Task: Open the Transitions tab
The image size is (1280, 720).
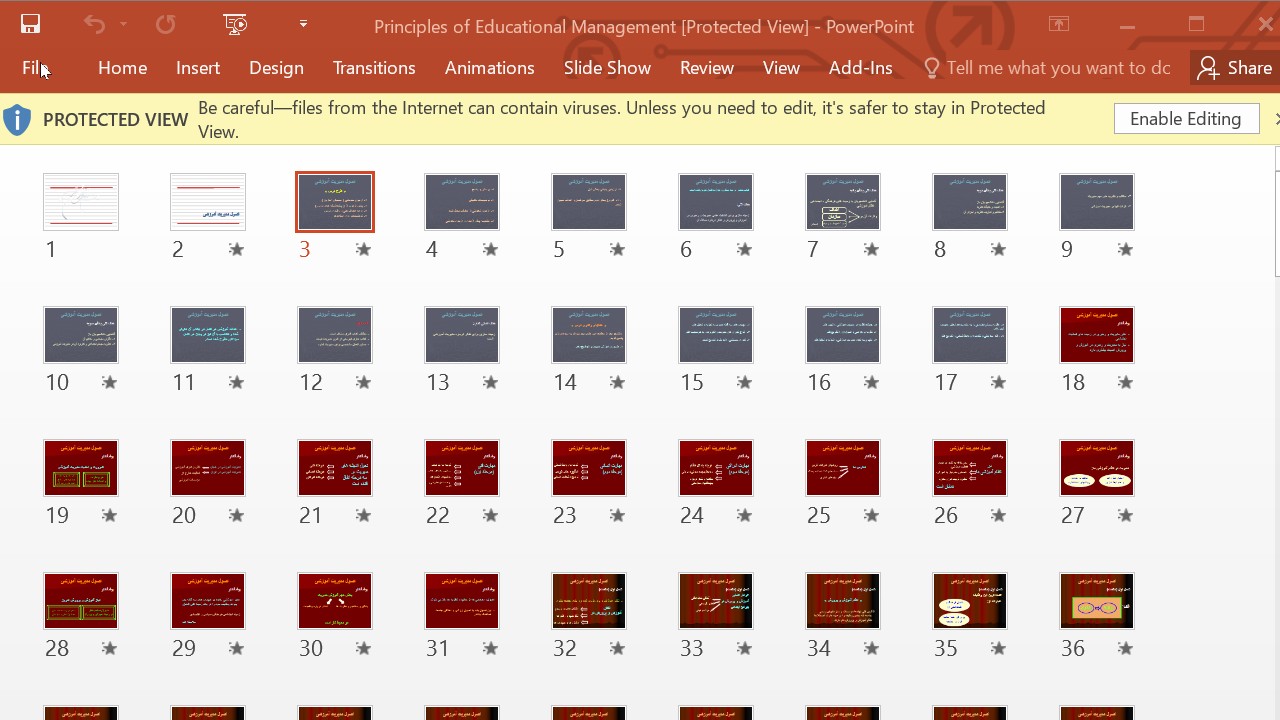Action: 374,68
